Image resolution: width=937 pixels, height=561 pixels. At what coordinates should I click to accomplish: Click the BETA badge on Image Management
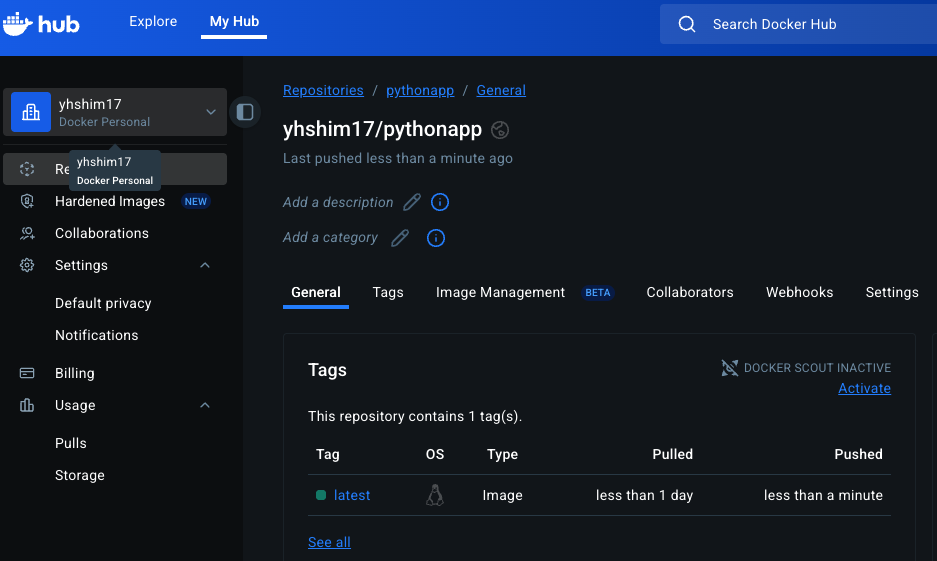[598, 293]
